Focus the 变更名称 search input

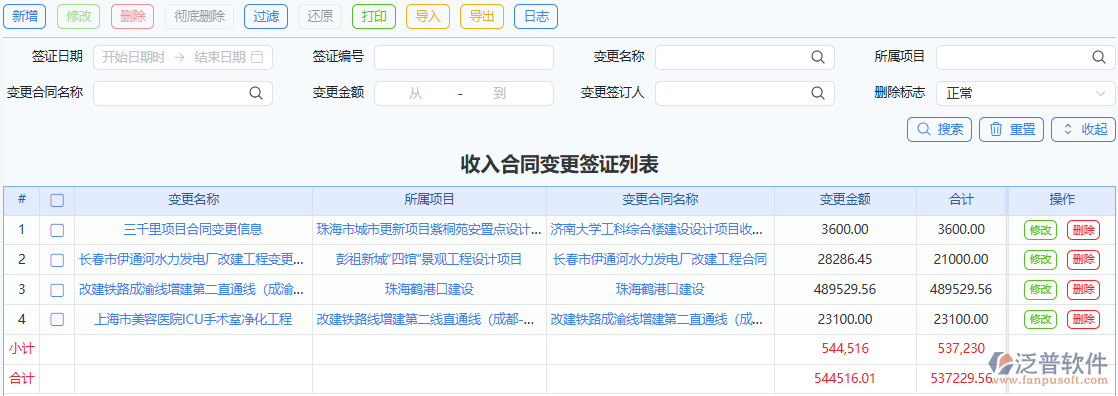[x=744, y=57]
